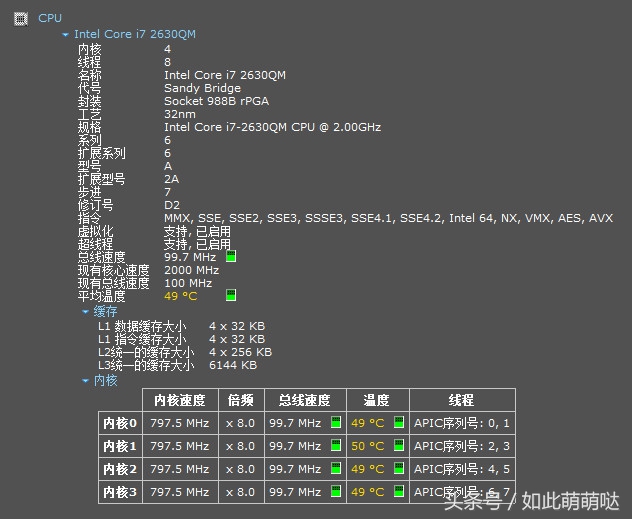Viewport: 632px width, 519px height.
Task: Click the green graph icon beside 平均温度 49 °C
Action: (231, 295)
